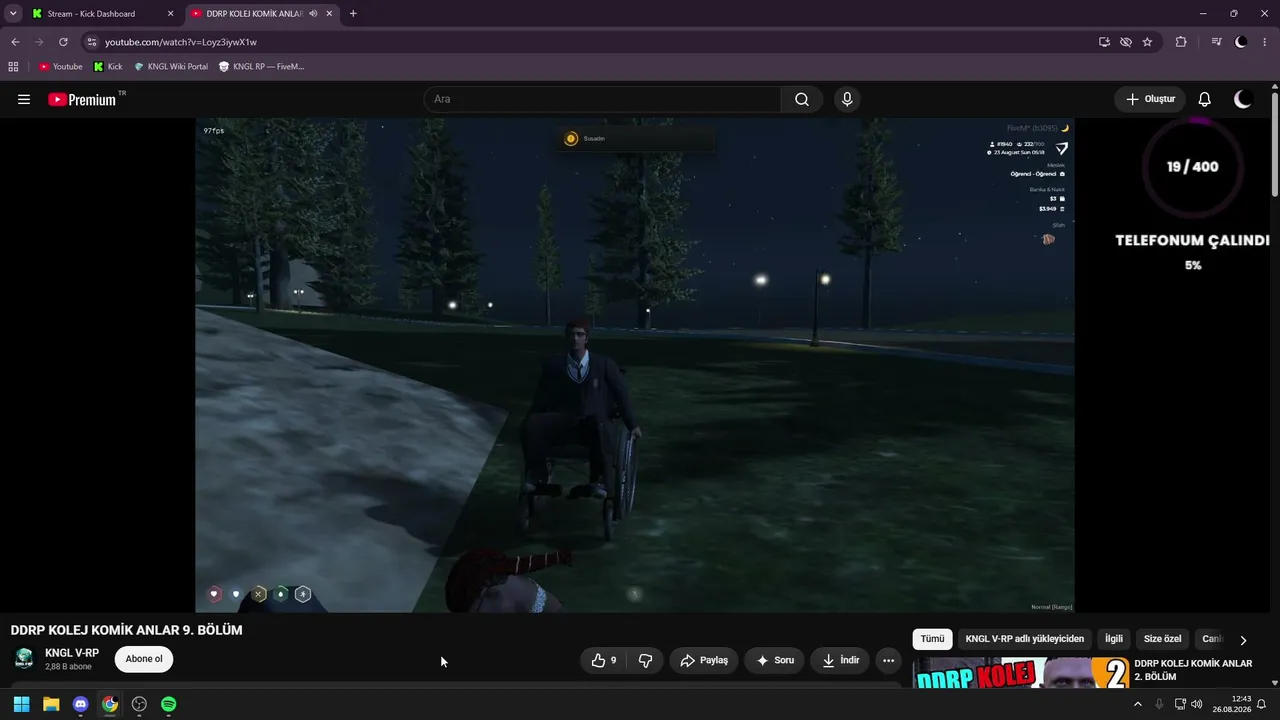Click the Ara search field
Image resolution: width=1280 pixels, height=720 pixels.
(602, 99)
